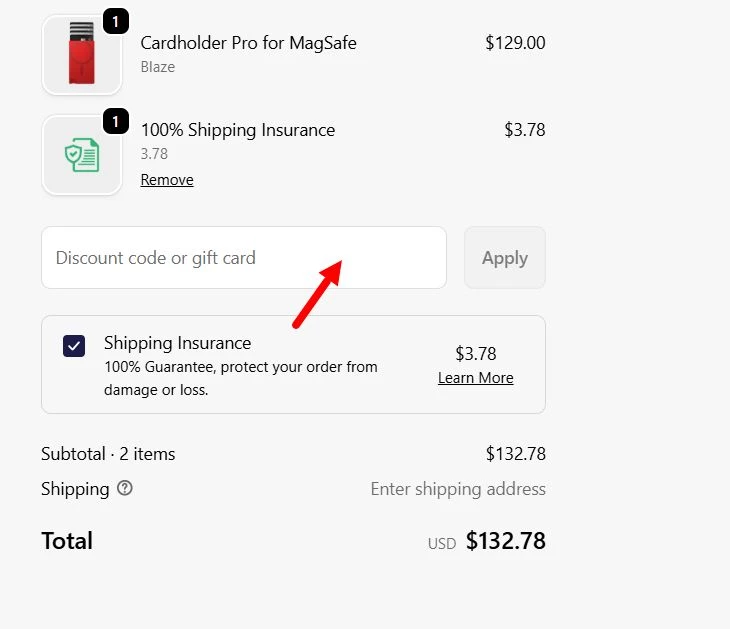Remove the 100% Shipping Insurance item

[x=167, y=180]
